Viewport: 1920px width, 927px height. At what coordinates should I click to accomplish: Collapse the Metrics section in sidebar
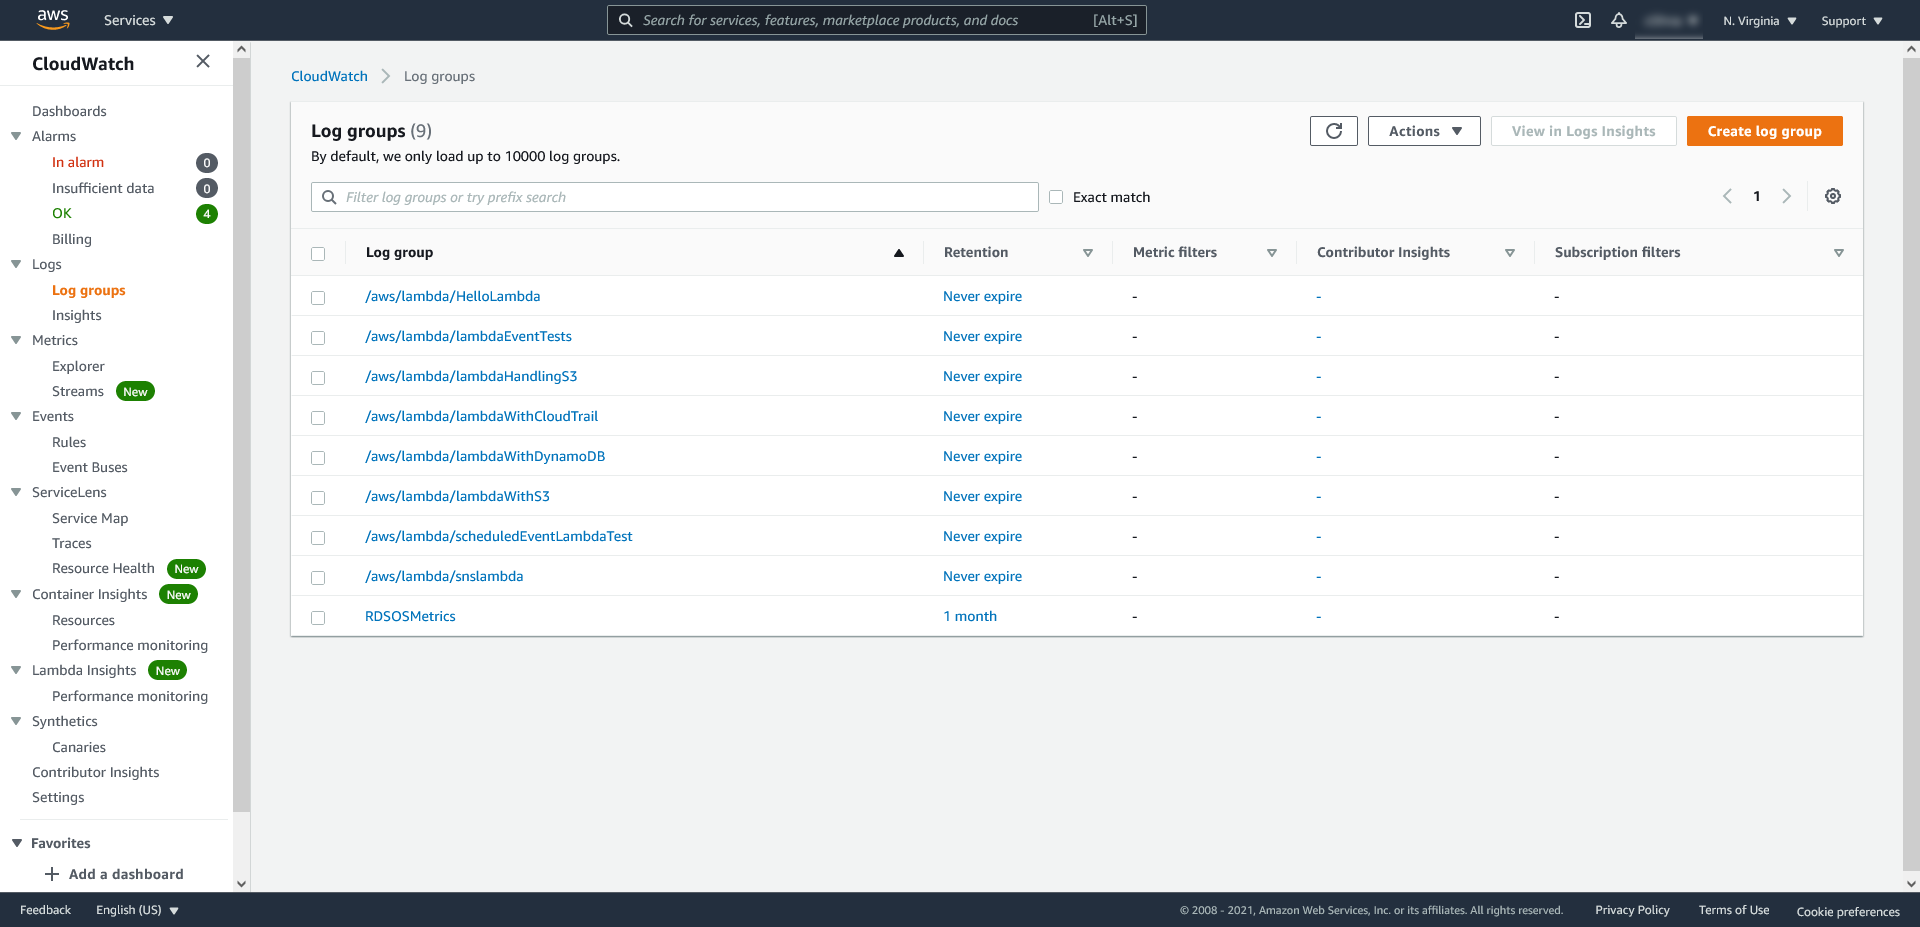tap(16, 340)
